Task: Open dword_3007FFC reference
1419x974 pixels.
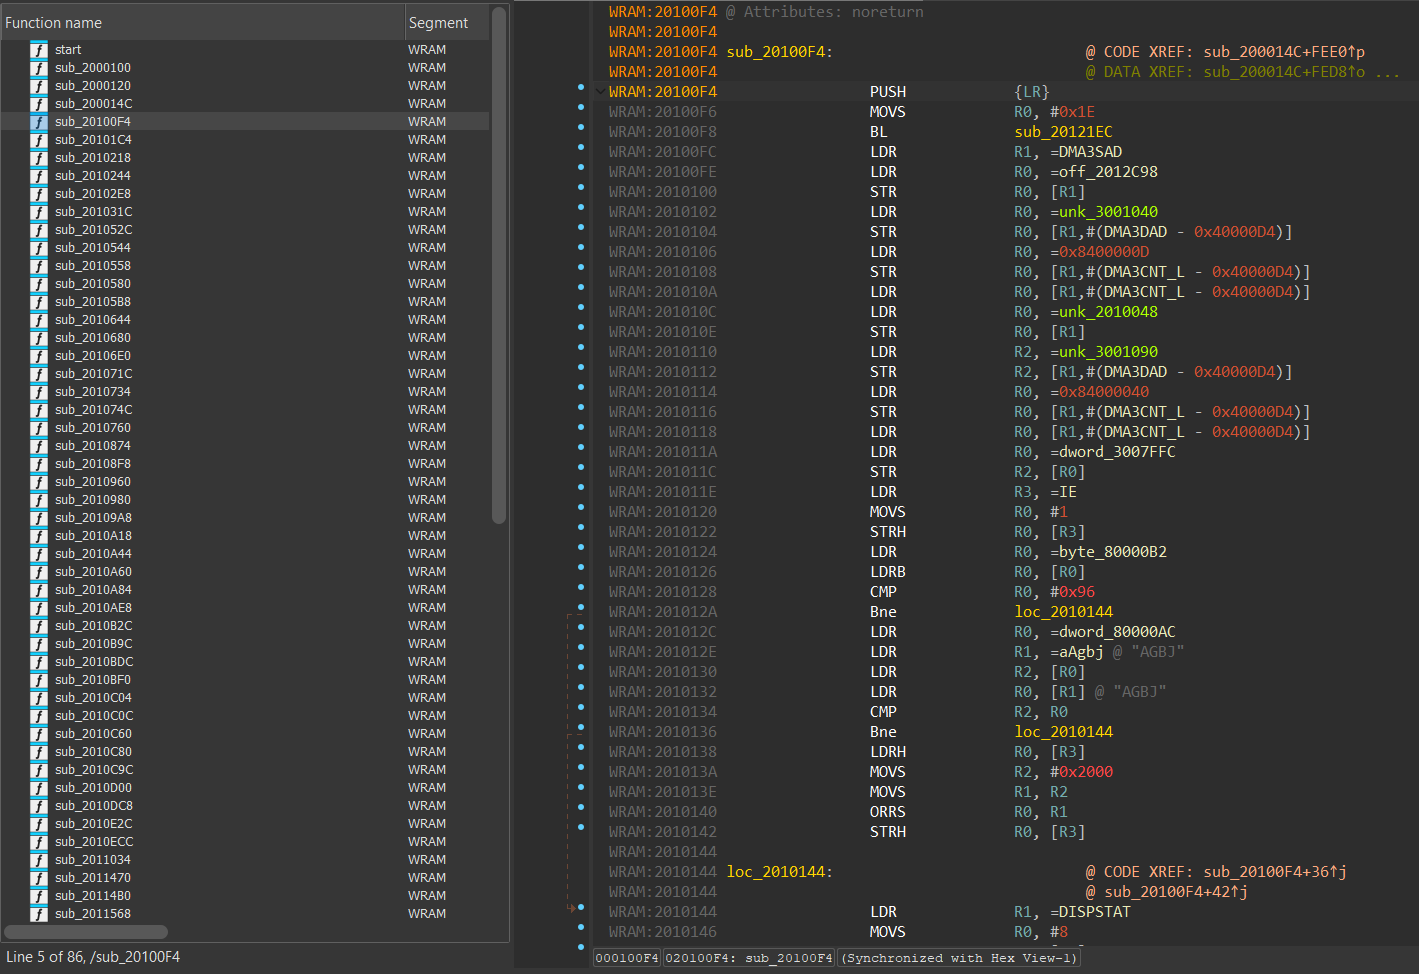Action: (1117, 452)
